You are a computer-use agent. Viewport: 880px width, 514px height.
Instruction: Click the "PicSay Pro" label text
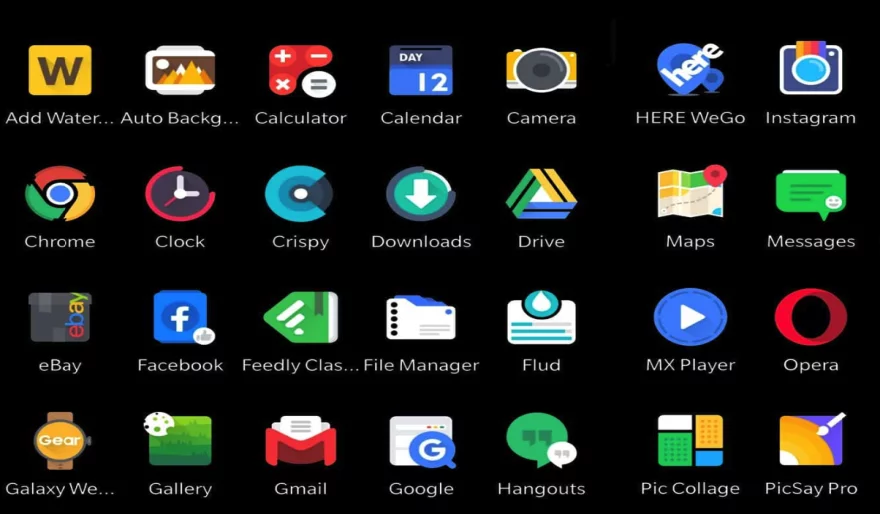pyautogui.click(x=811, y=489)
